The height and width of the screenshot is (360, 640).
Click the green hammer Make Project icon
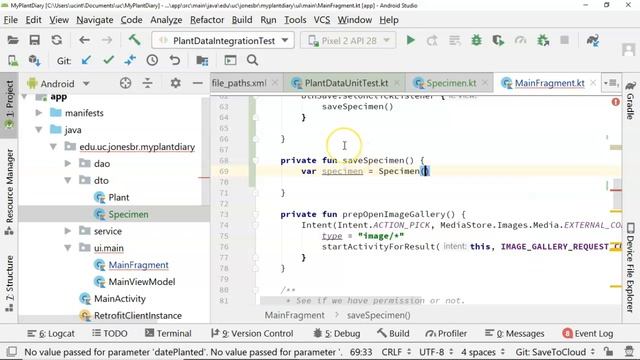135,40
